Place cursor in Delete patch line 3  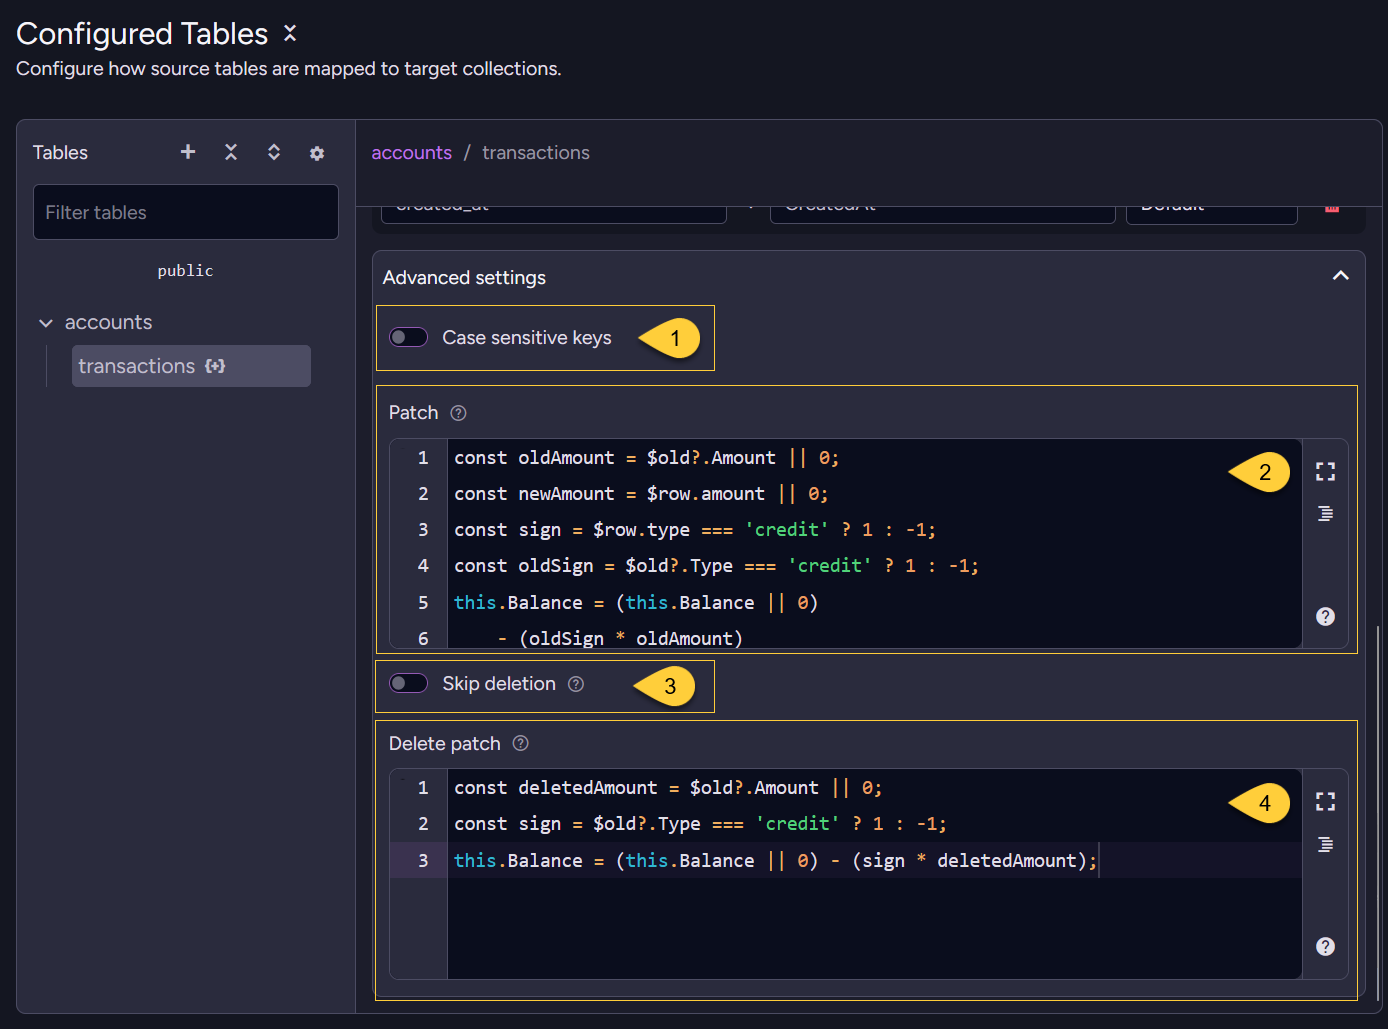(x=775, y=860)
